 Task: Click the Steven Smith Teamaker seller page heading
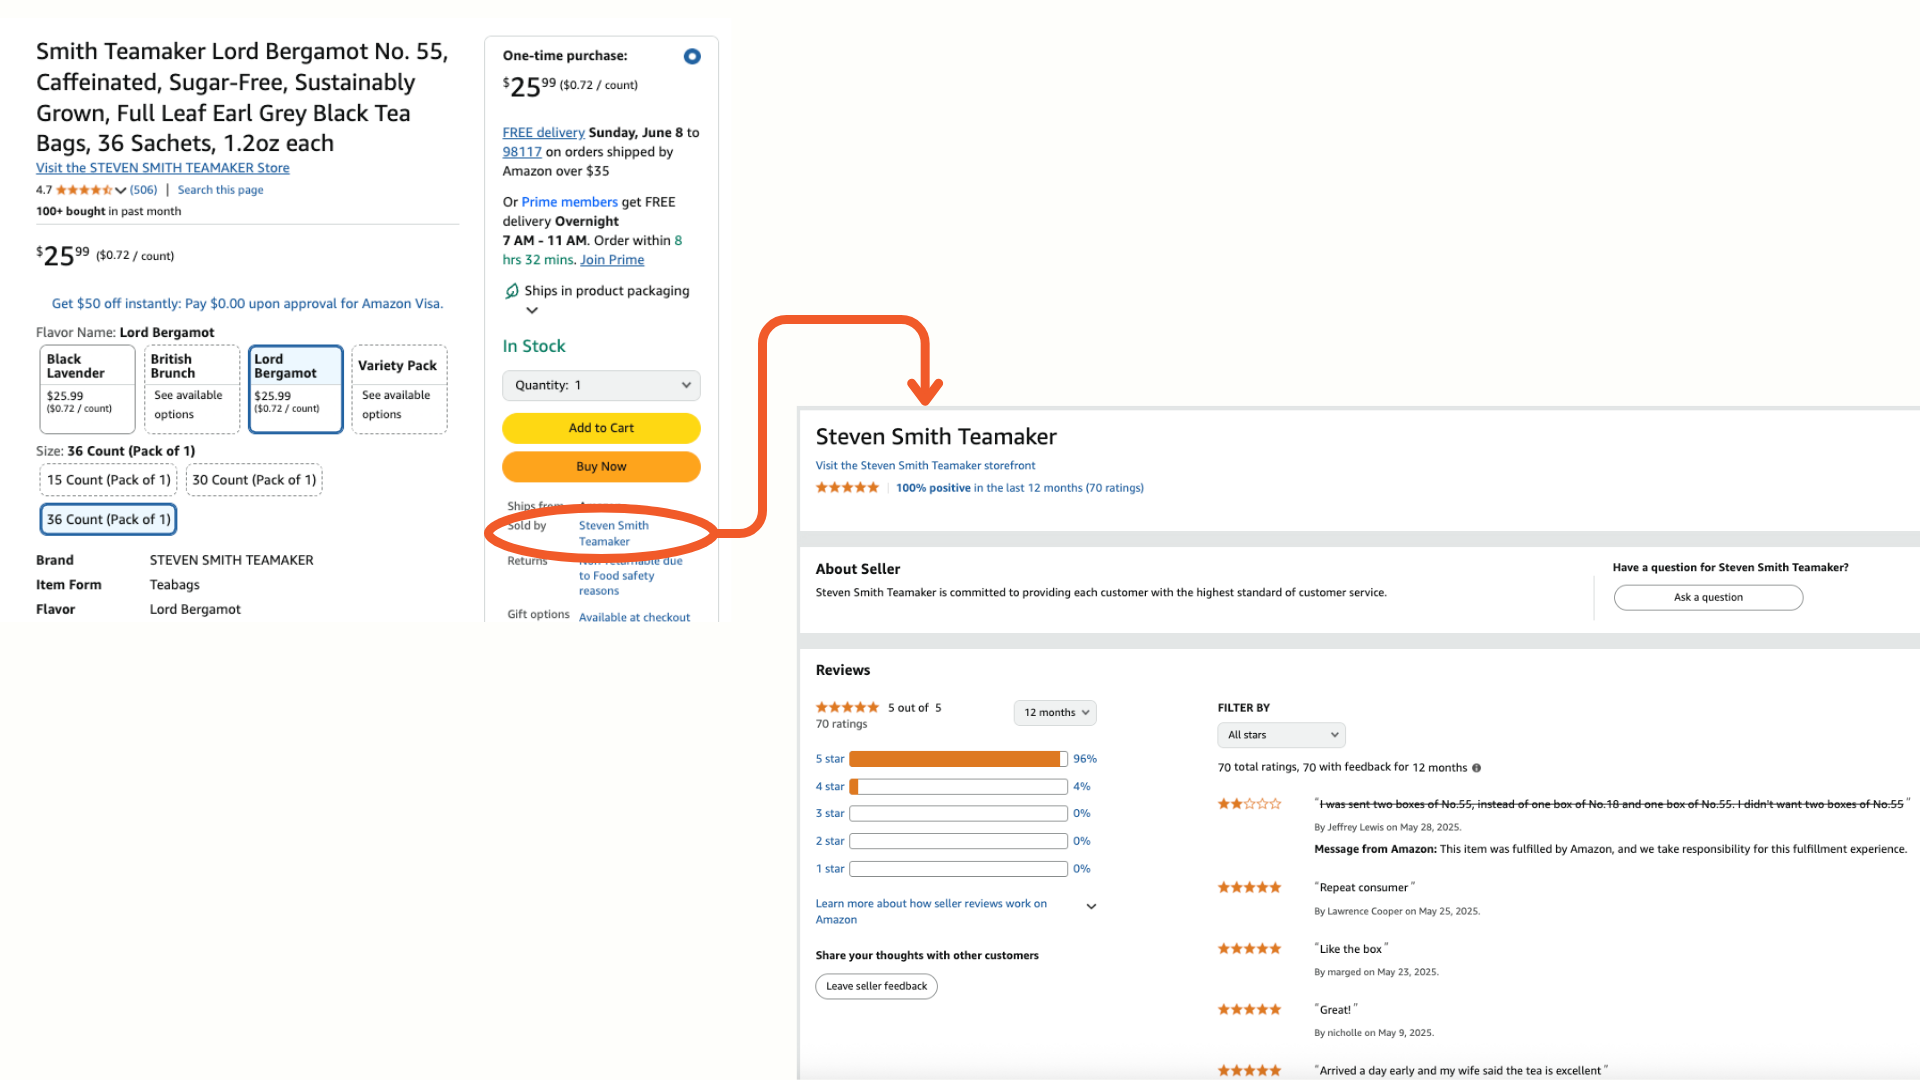pyautogui.click(x=935, y=437)
